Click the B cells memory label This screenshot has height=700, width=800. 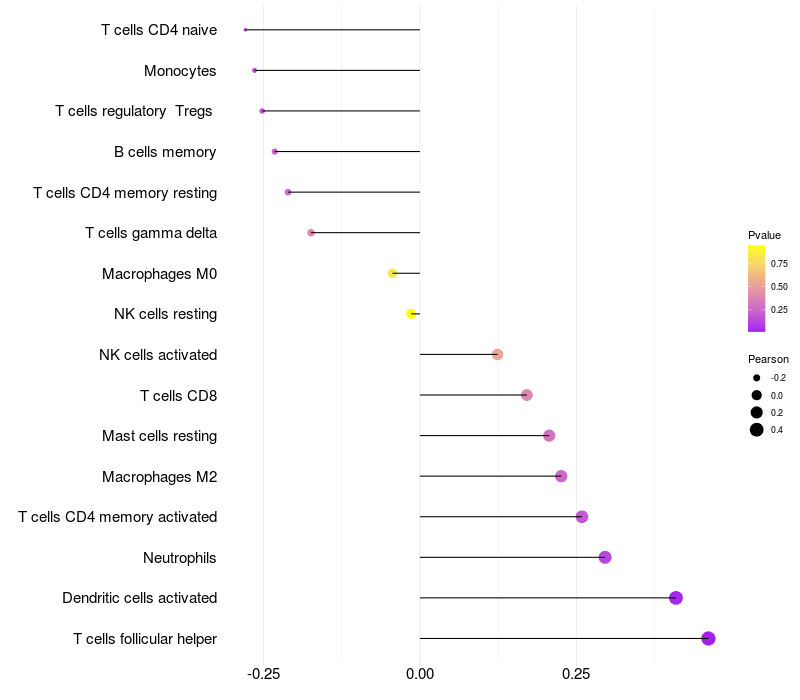[x=165, y=152]
